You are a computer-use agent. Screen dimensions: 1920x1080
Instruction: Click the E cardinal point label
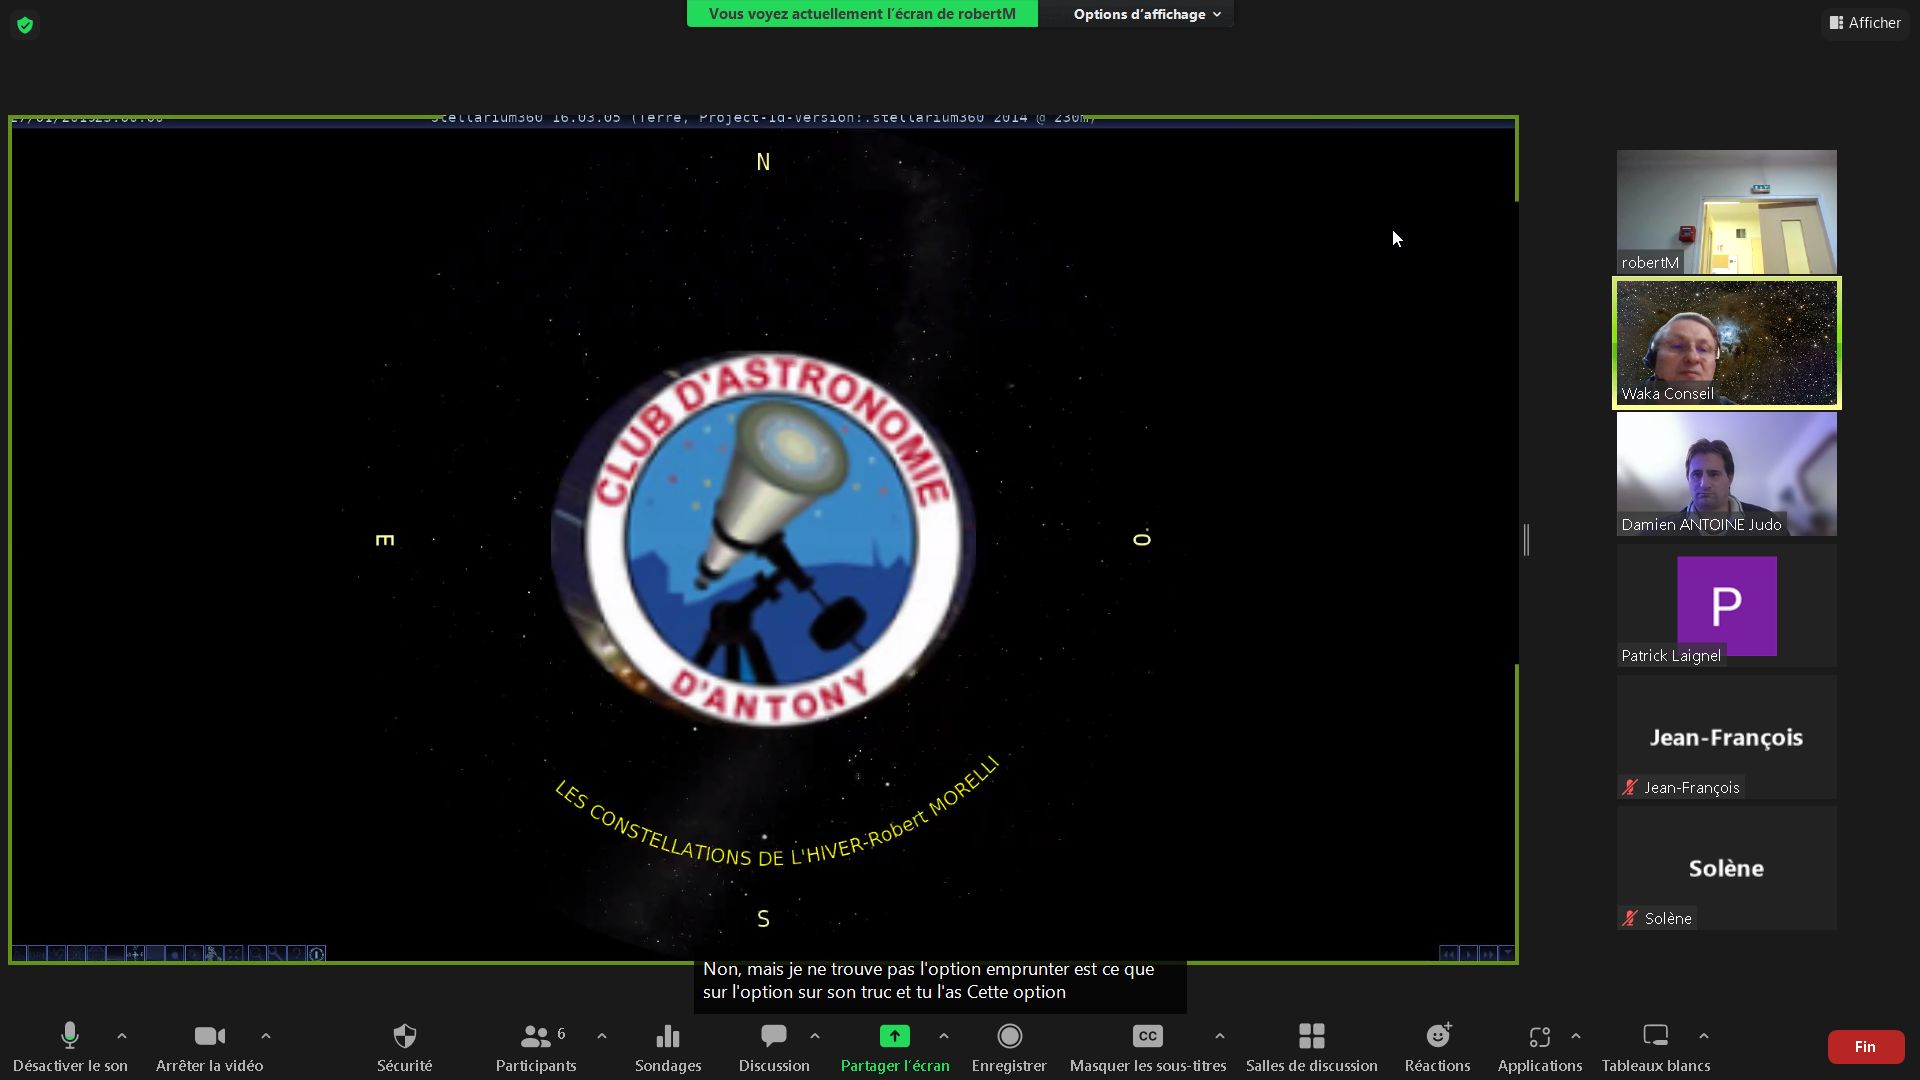[385, 540]
